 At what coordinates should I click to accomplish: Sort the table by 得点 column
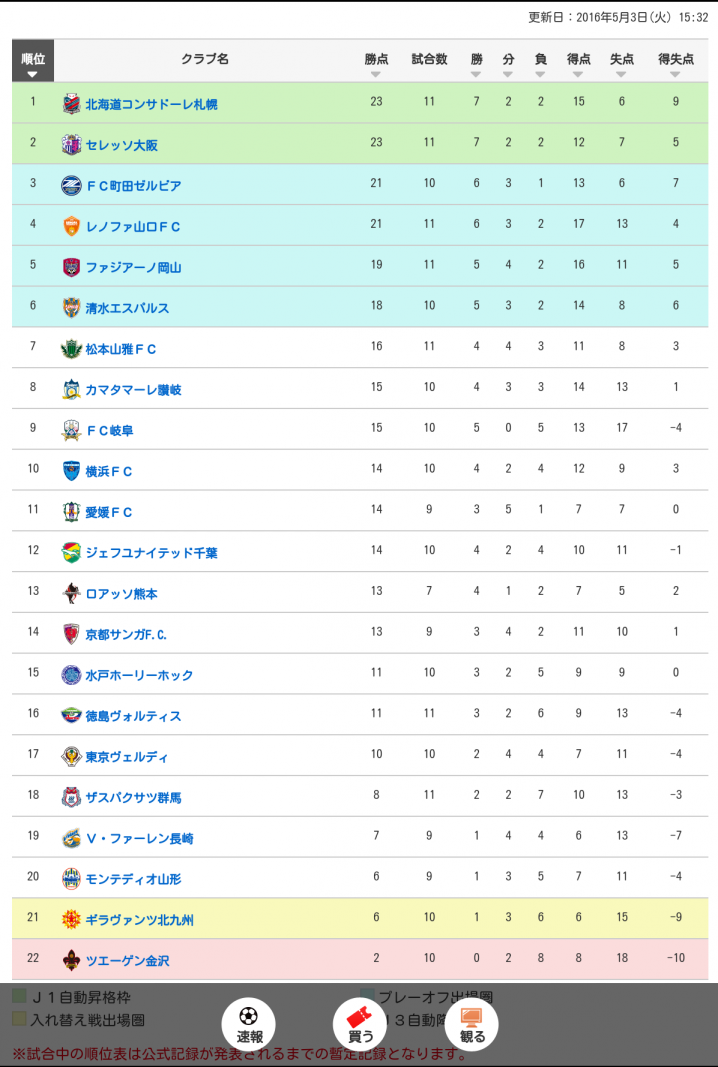[x=578, y=63]
